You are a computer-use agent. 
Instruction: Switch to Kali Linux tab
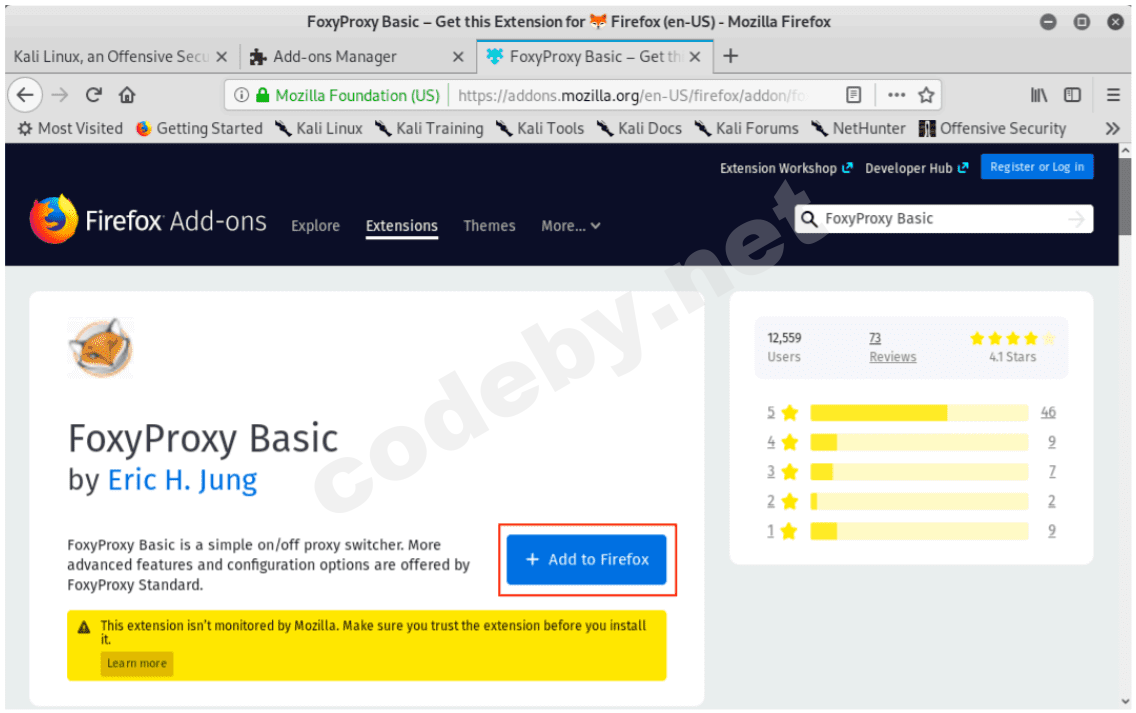coord(120,57)
